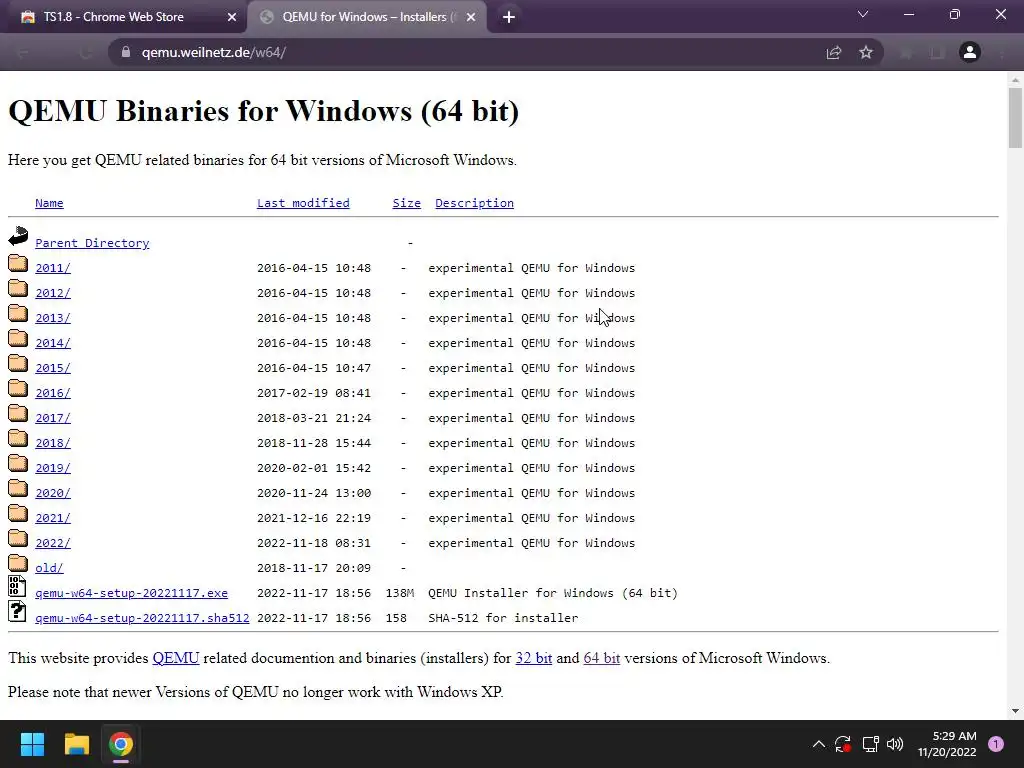Open the 2012/ folder link
The height and width of the screenshot is (768, 1024).
point(53,293)
